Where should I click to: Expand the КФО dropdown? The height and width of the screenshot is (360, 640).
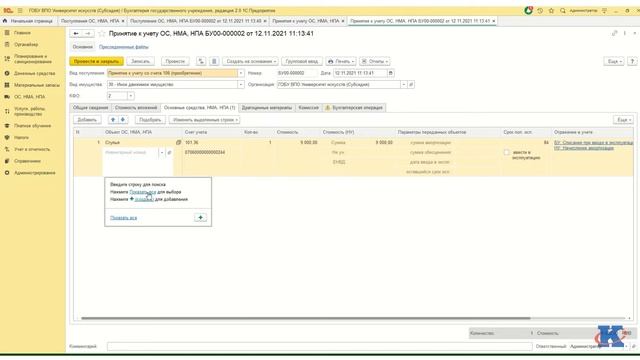pyautogui.click(x=131, y=96)
